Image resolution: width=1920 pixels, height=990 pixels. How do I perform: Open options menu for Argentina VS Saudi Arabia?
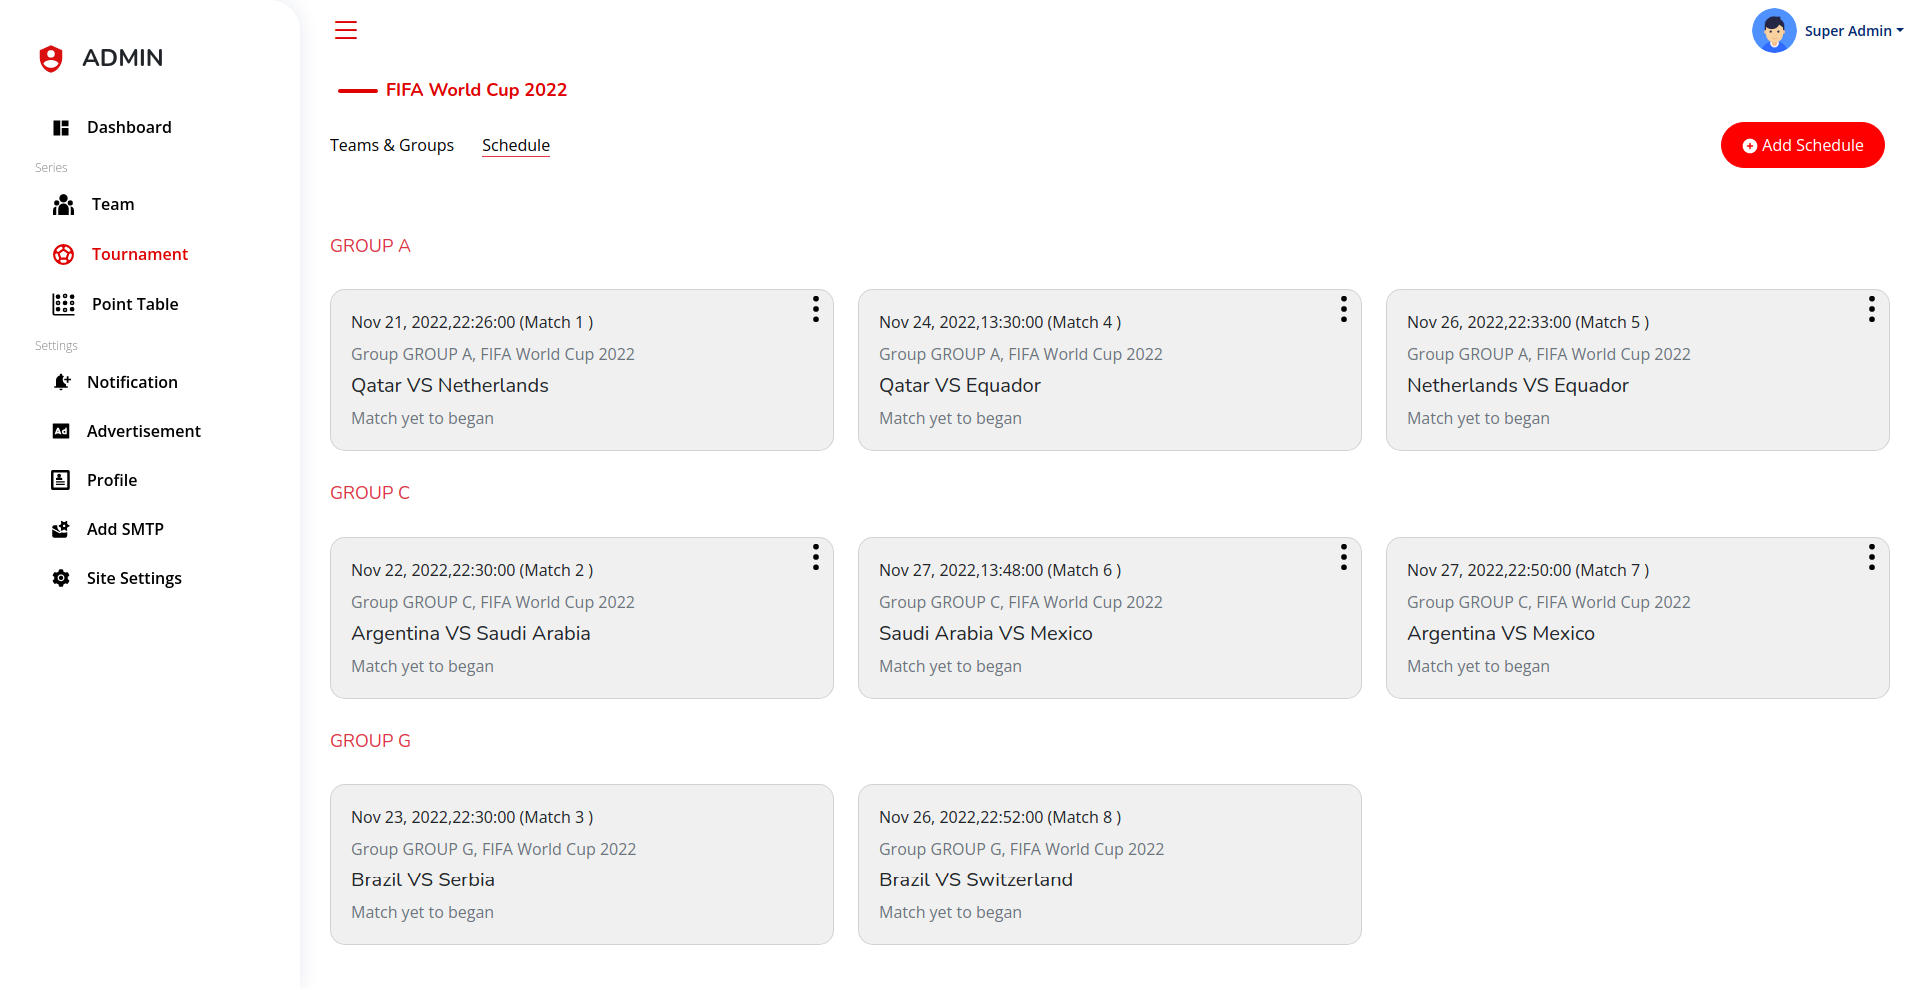pos(816,557)
